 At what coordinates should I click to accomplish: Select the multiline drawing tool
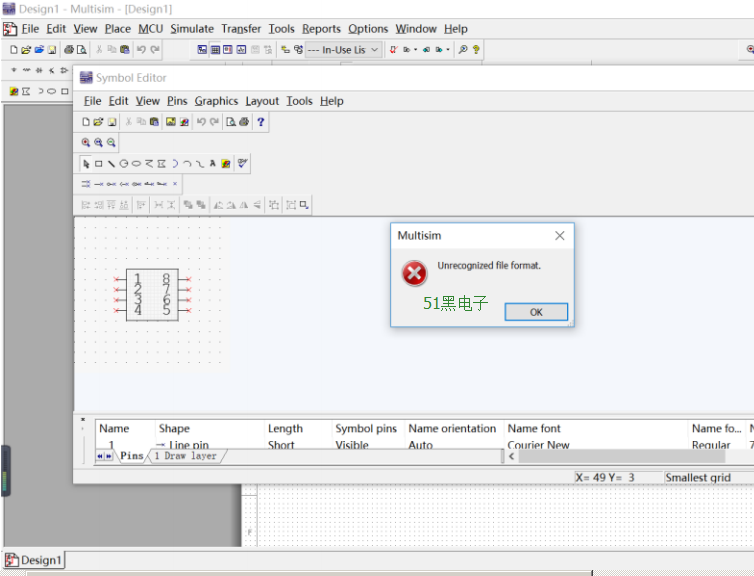[149, 164]
